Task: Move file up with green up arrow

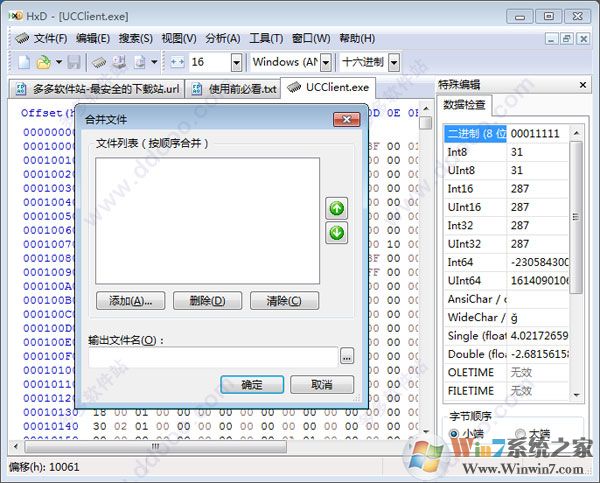Action: [x=336, y=209]
